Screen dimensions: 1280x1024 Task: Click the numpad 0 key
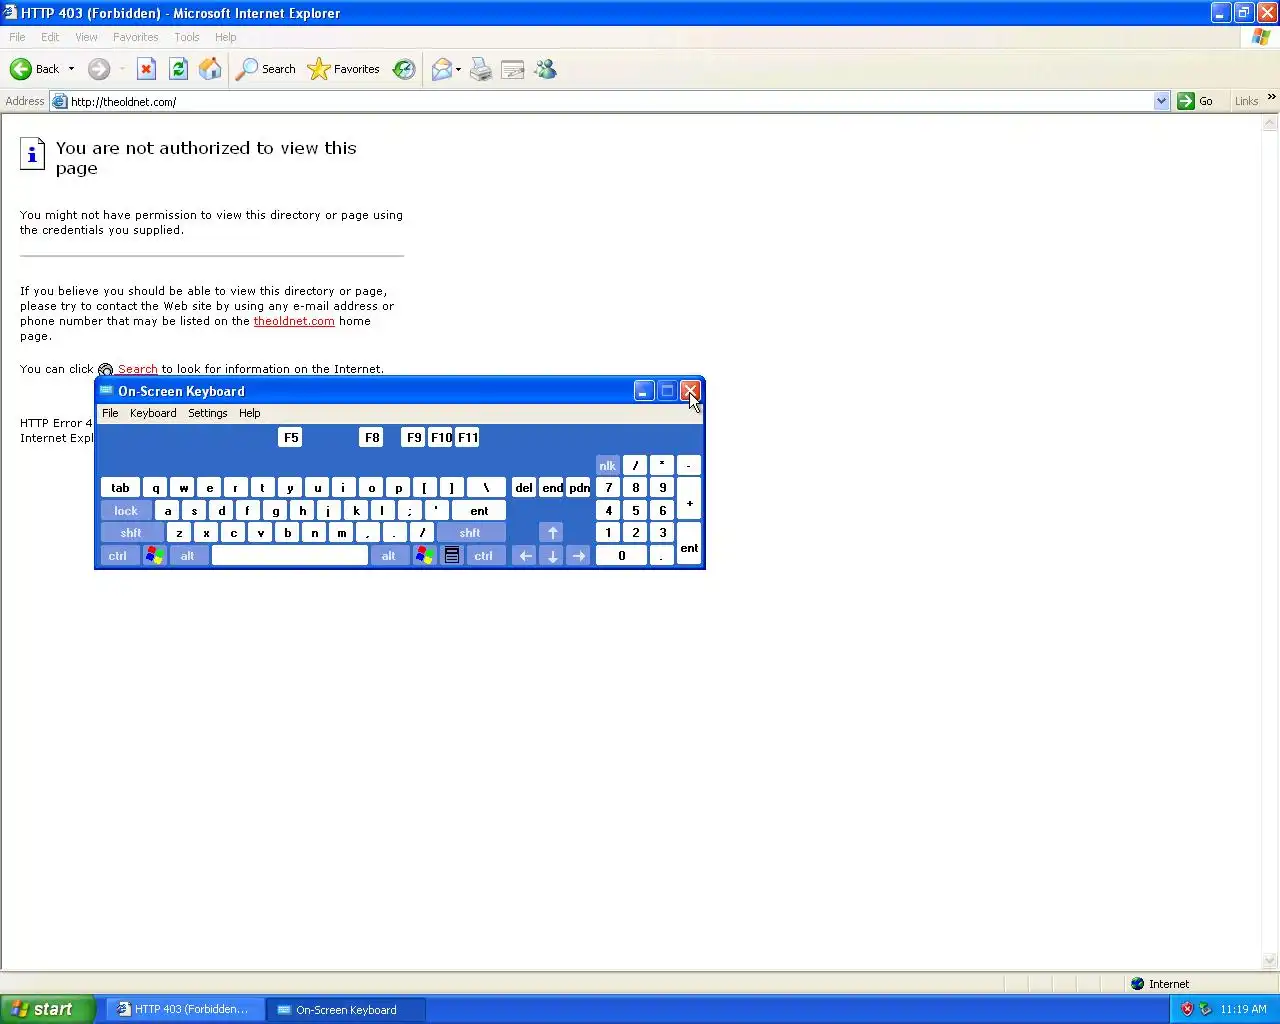tap(621, 555)
